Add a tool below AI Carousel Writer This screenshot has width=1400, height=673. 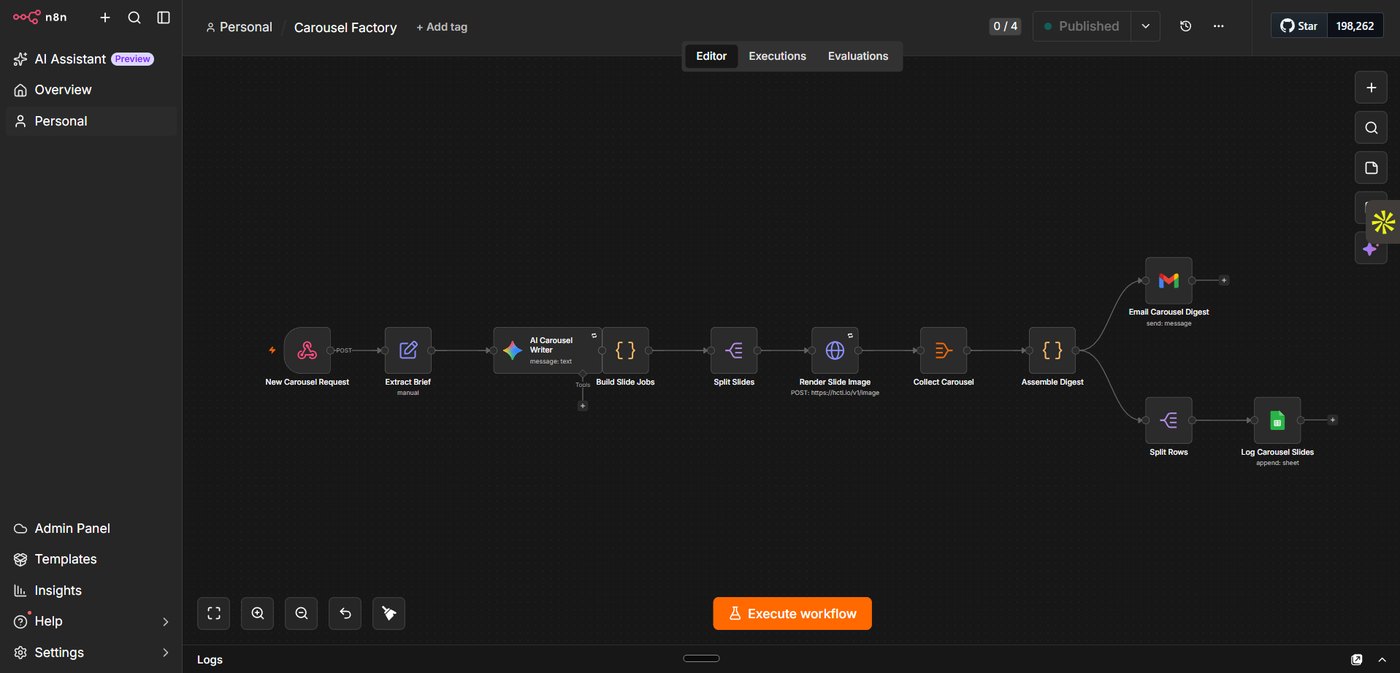pyautogui.click(x=583, y=405)
